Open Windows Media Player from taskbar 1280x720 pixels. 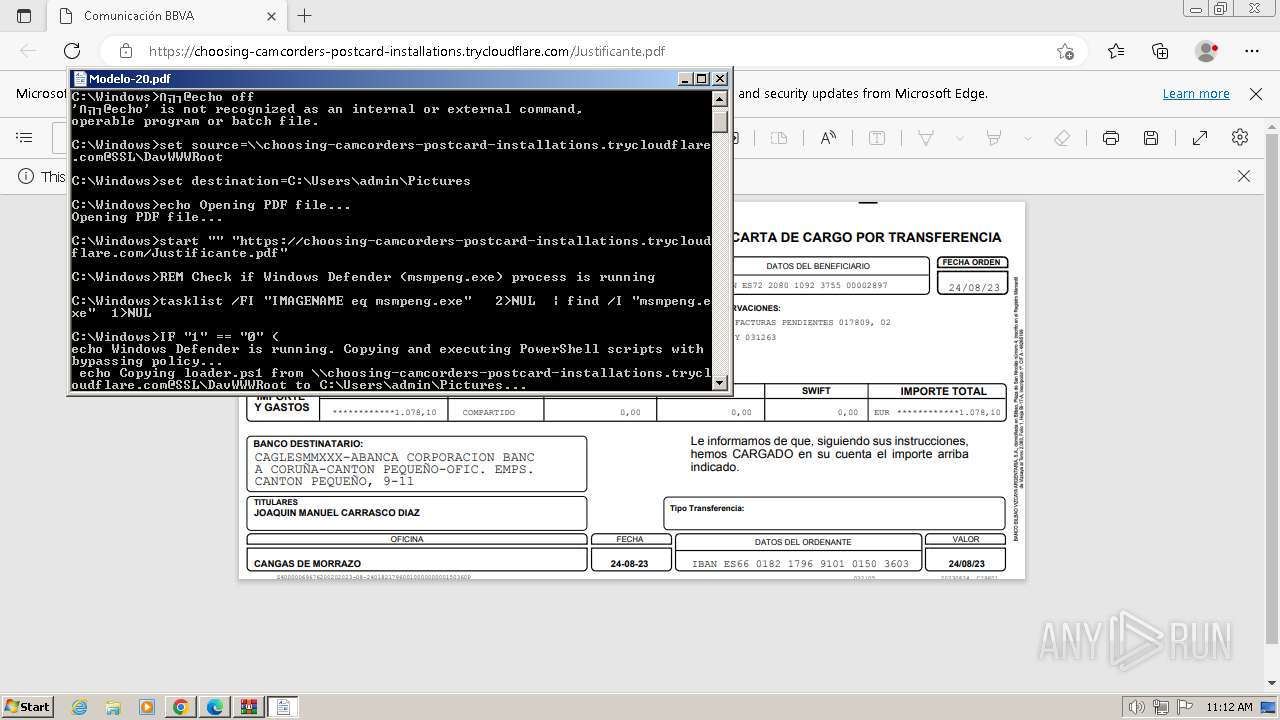coord(147,707)
